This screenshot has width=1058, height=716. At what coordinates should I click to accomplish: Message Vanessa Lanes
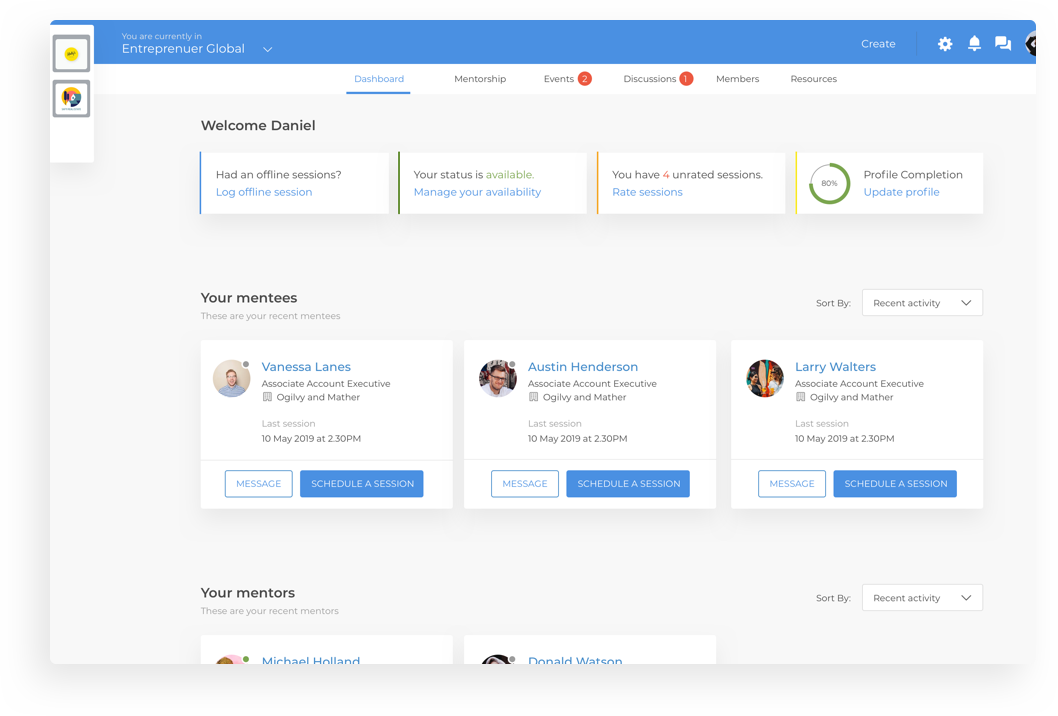(x=258, y=484)
